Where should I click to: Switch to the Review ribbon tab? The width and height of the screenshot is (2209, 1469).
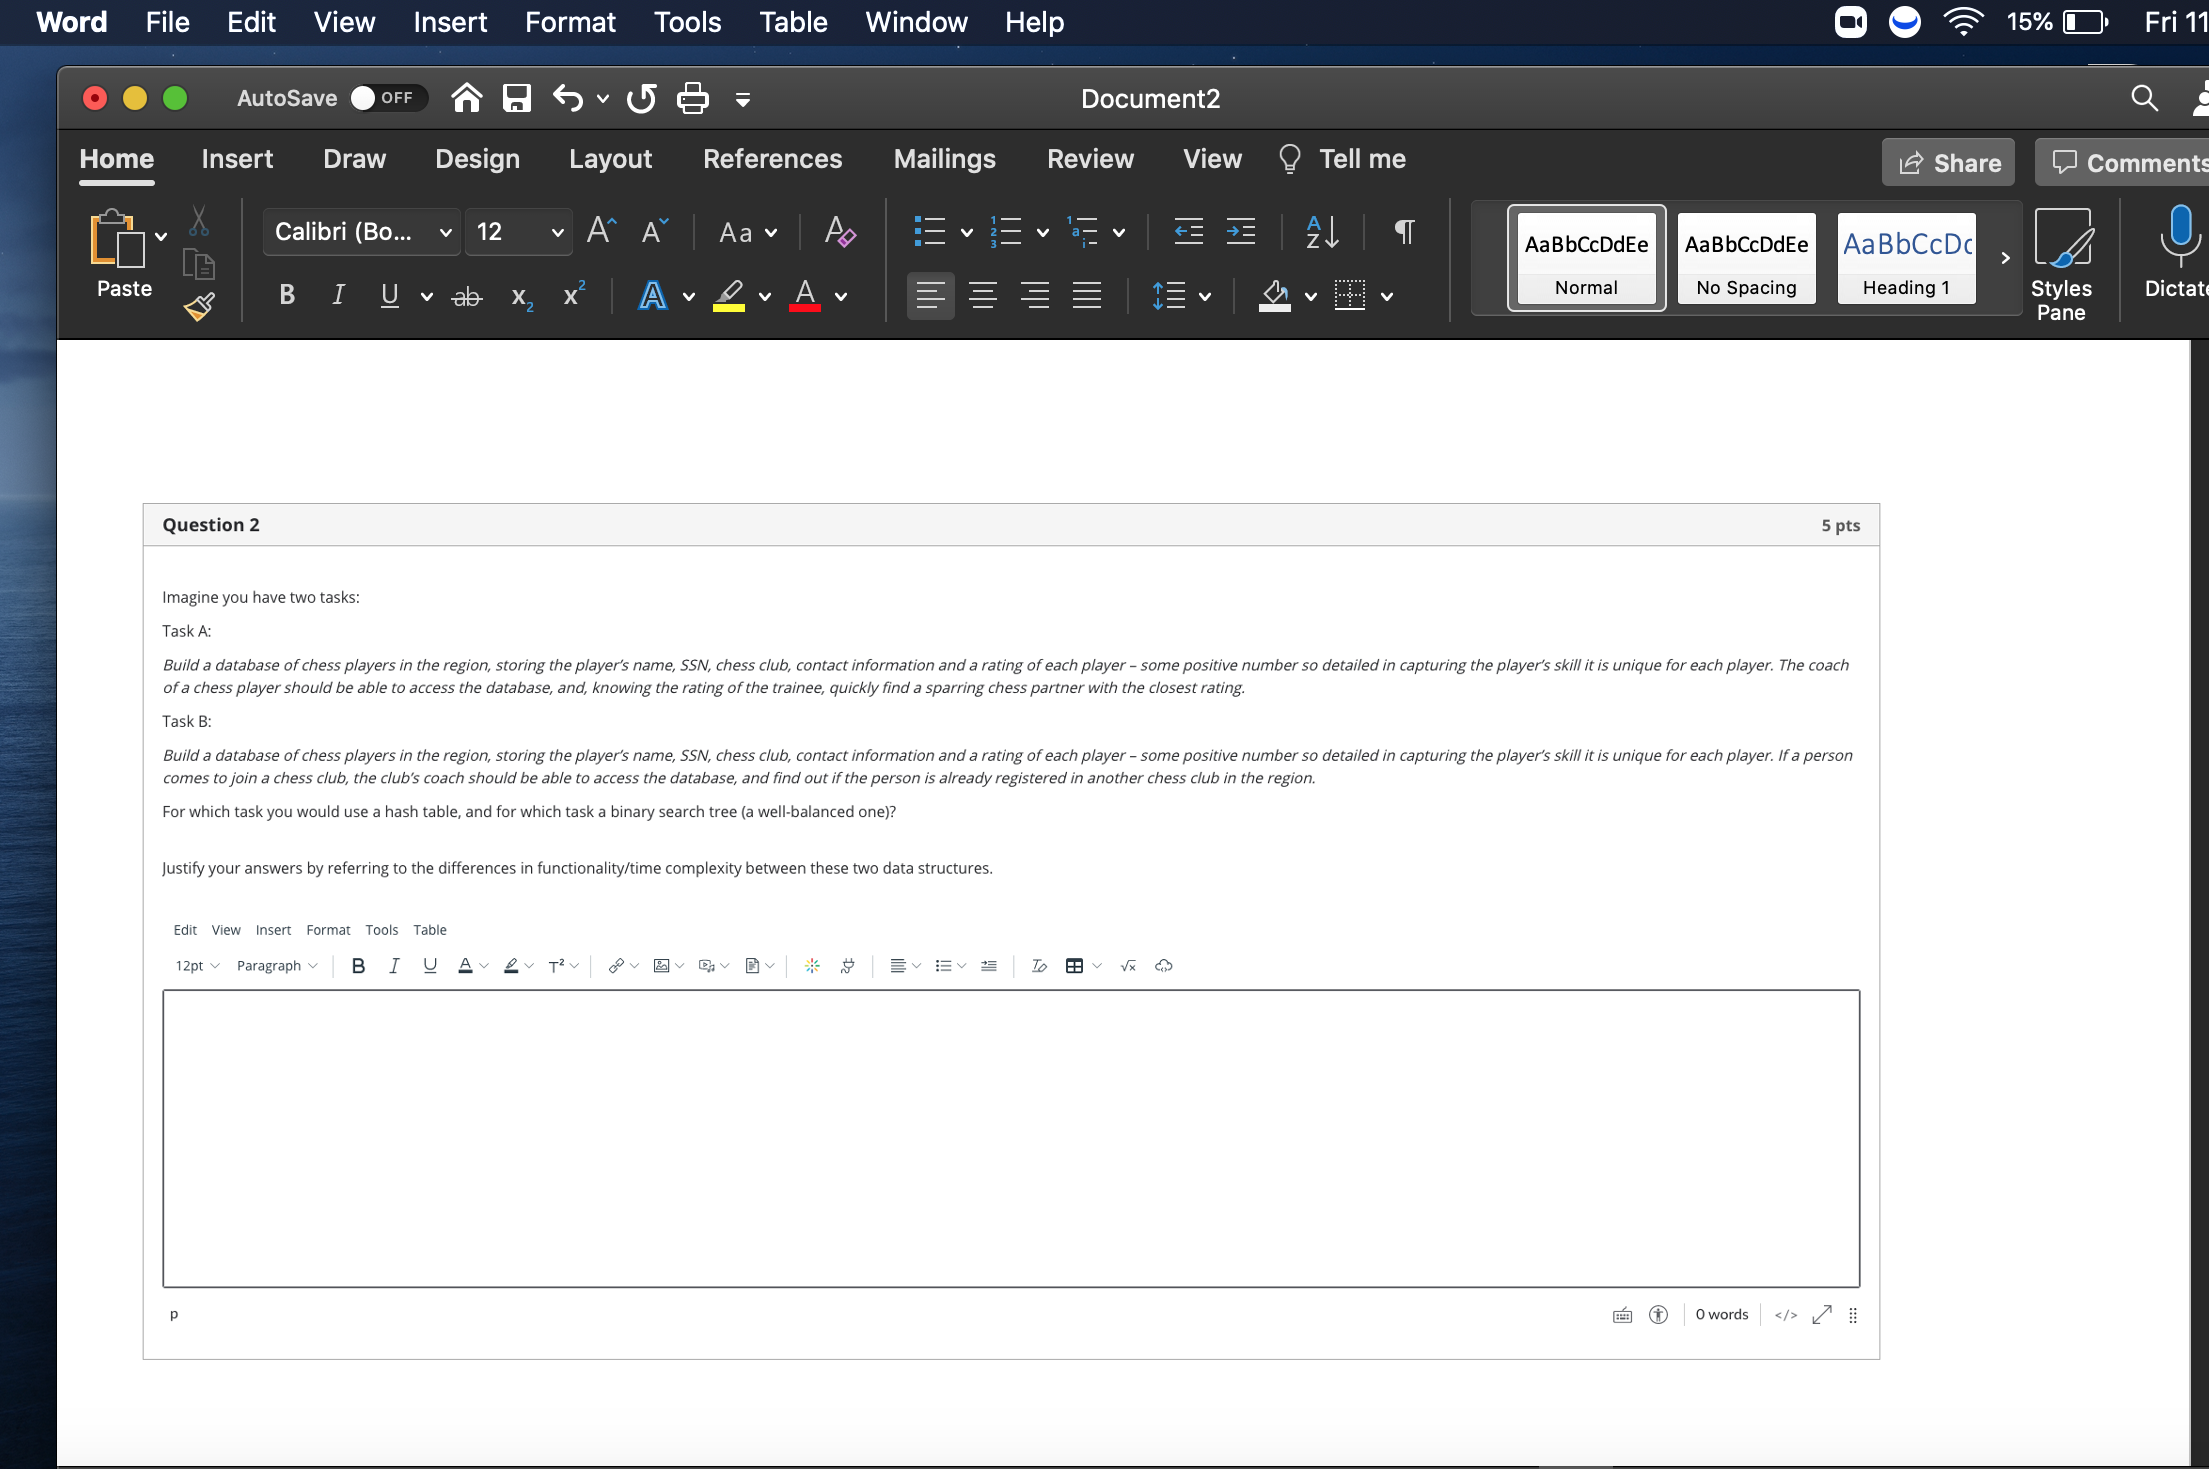click(x=1090, y=157)
